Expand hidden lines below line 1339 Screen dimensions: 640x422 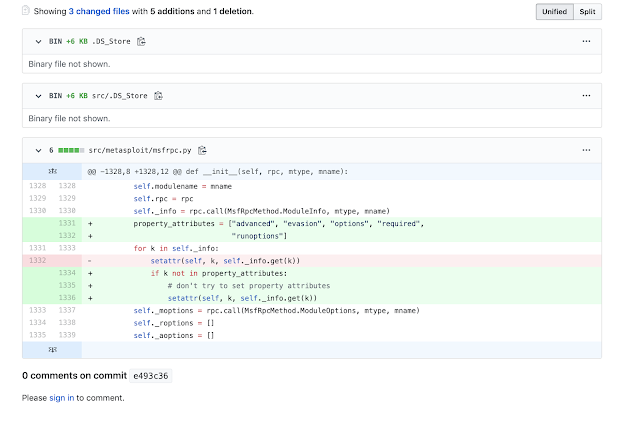pos(52,350)
